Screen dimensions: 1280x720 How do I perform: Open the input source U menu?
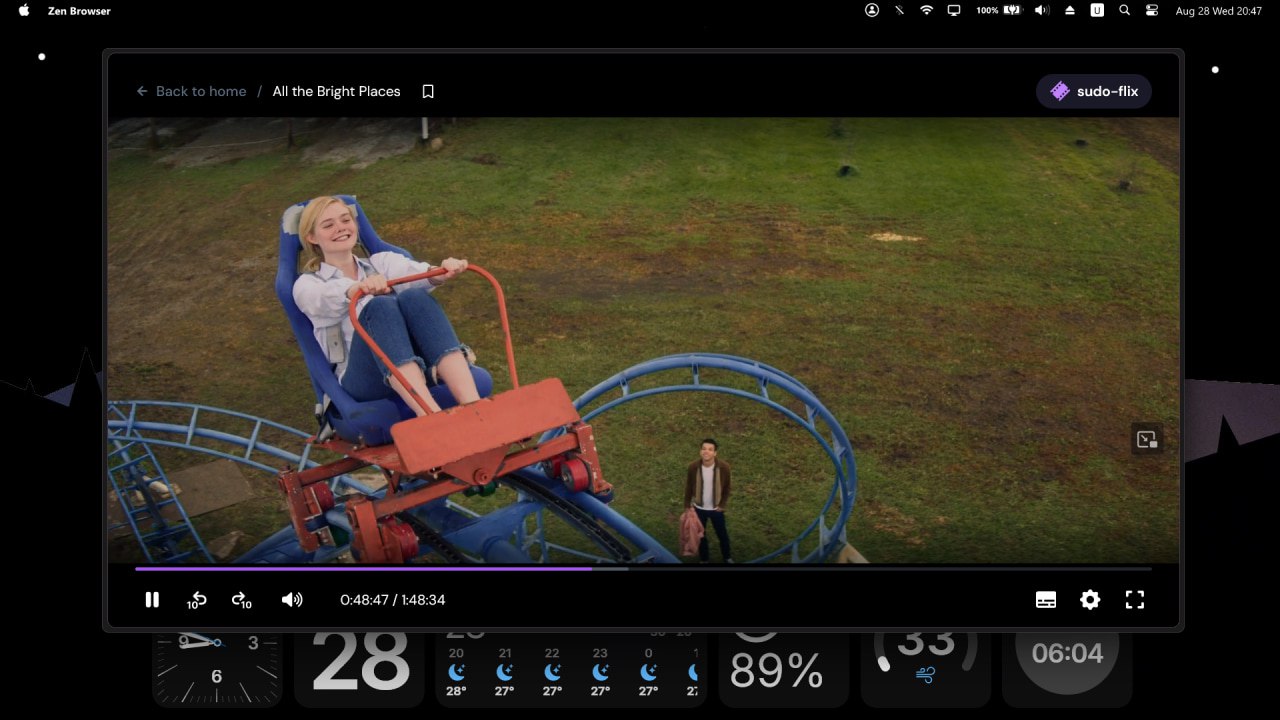click(1097, 10)
